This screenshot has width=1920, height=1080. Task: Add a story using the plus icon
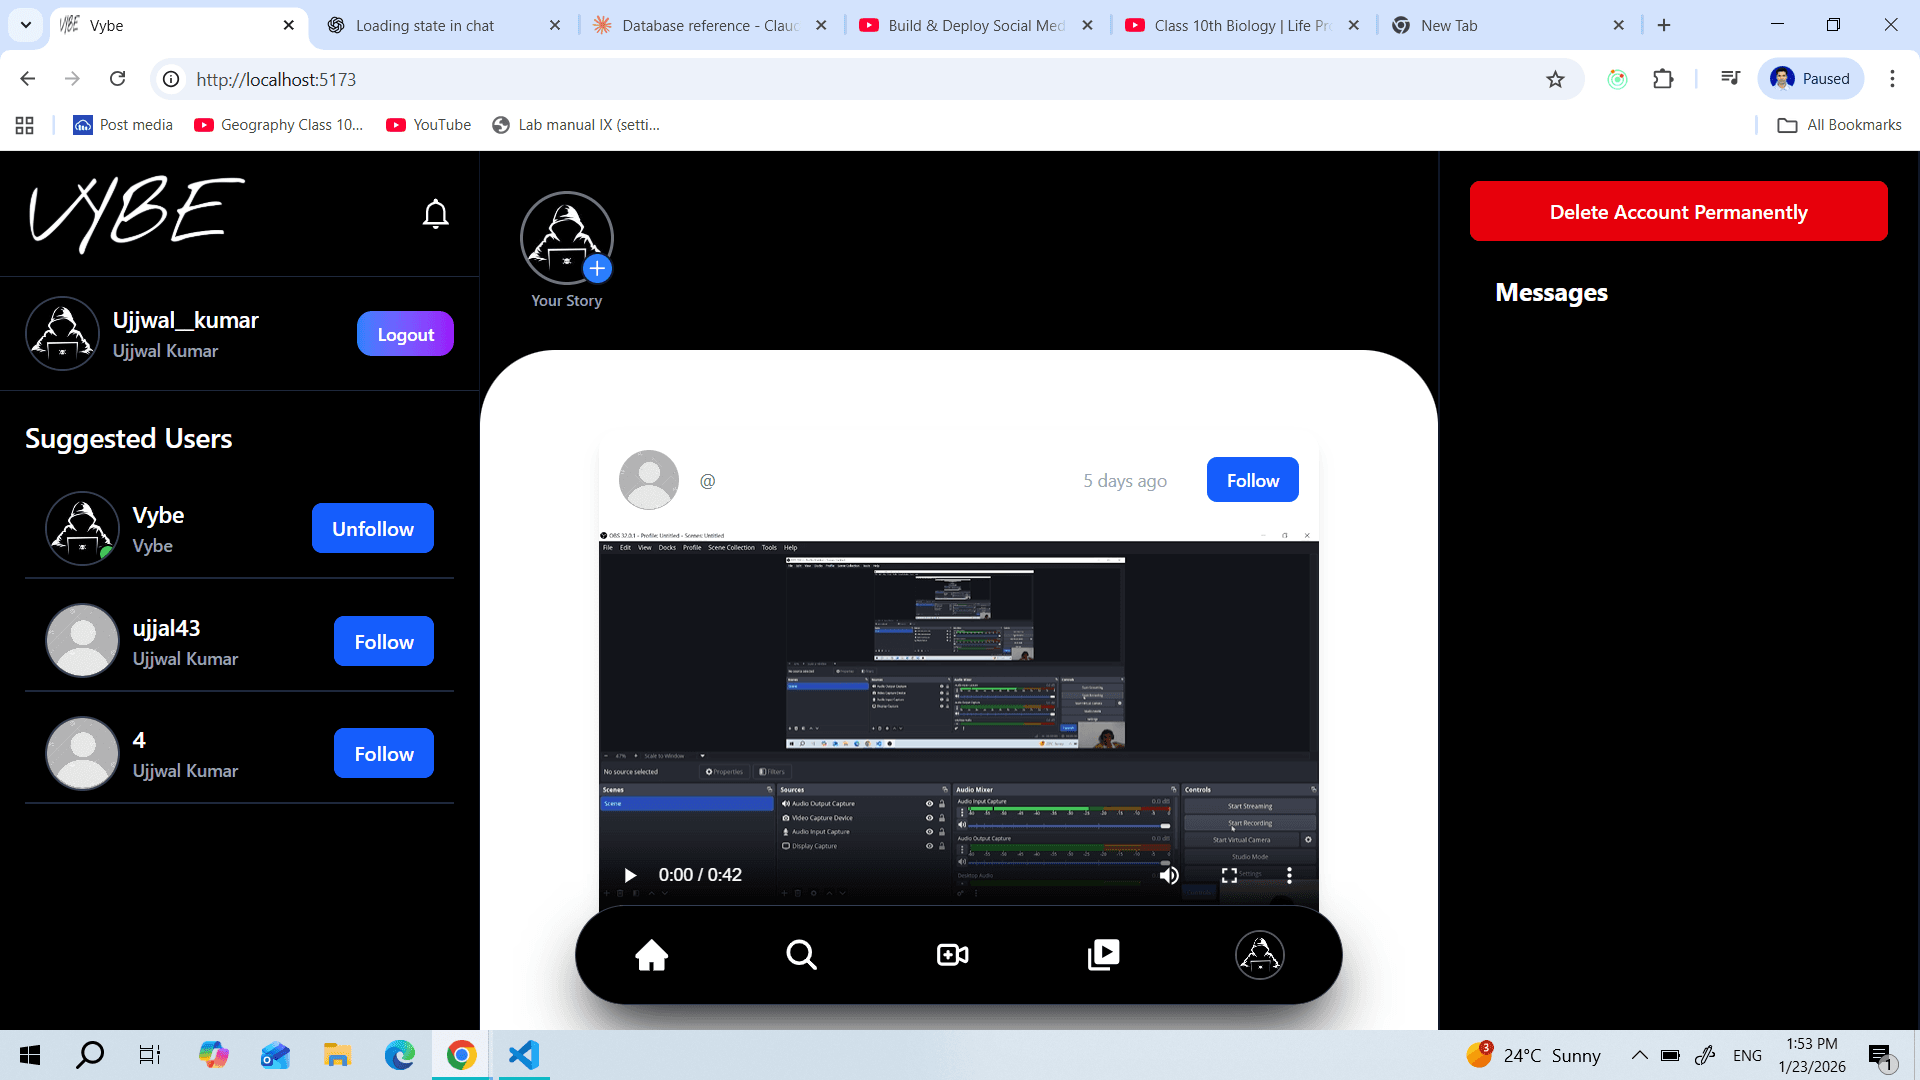(597, 268)
